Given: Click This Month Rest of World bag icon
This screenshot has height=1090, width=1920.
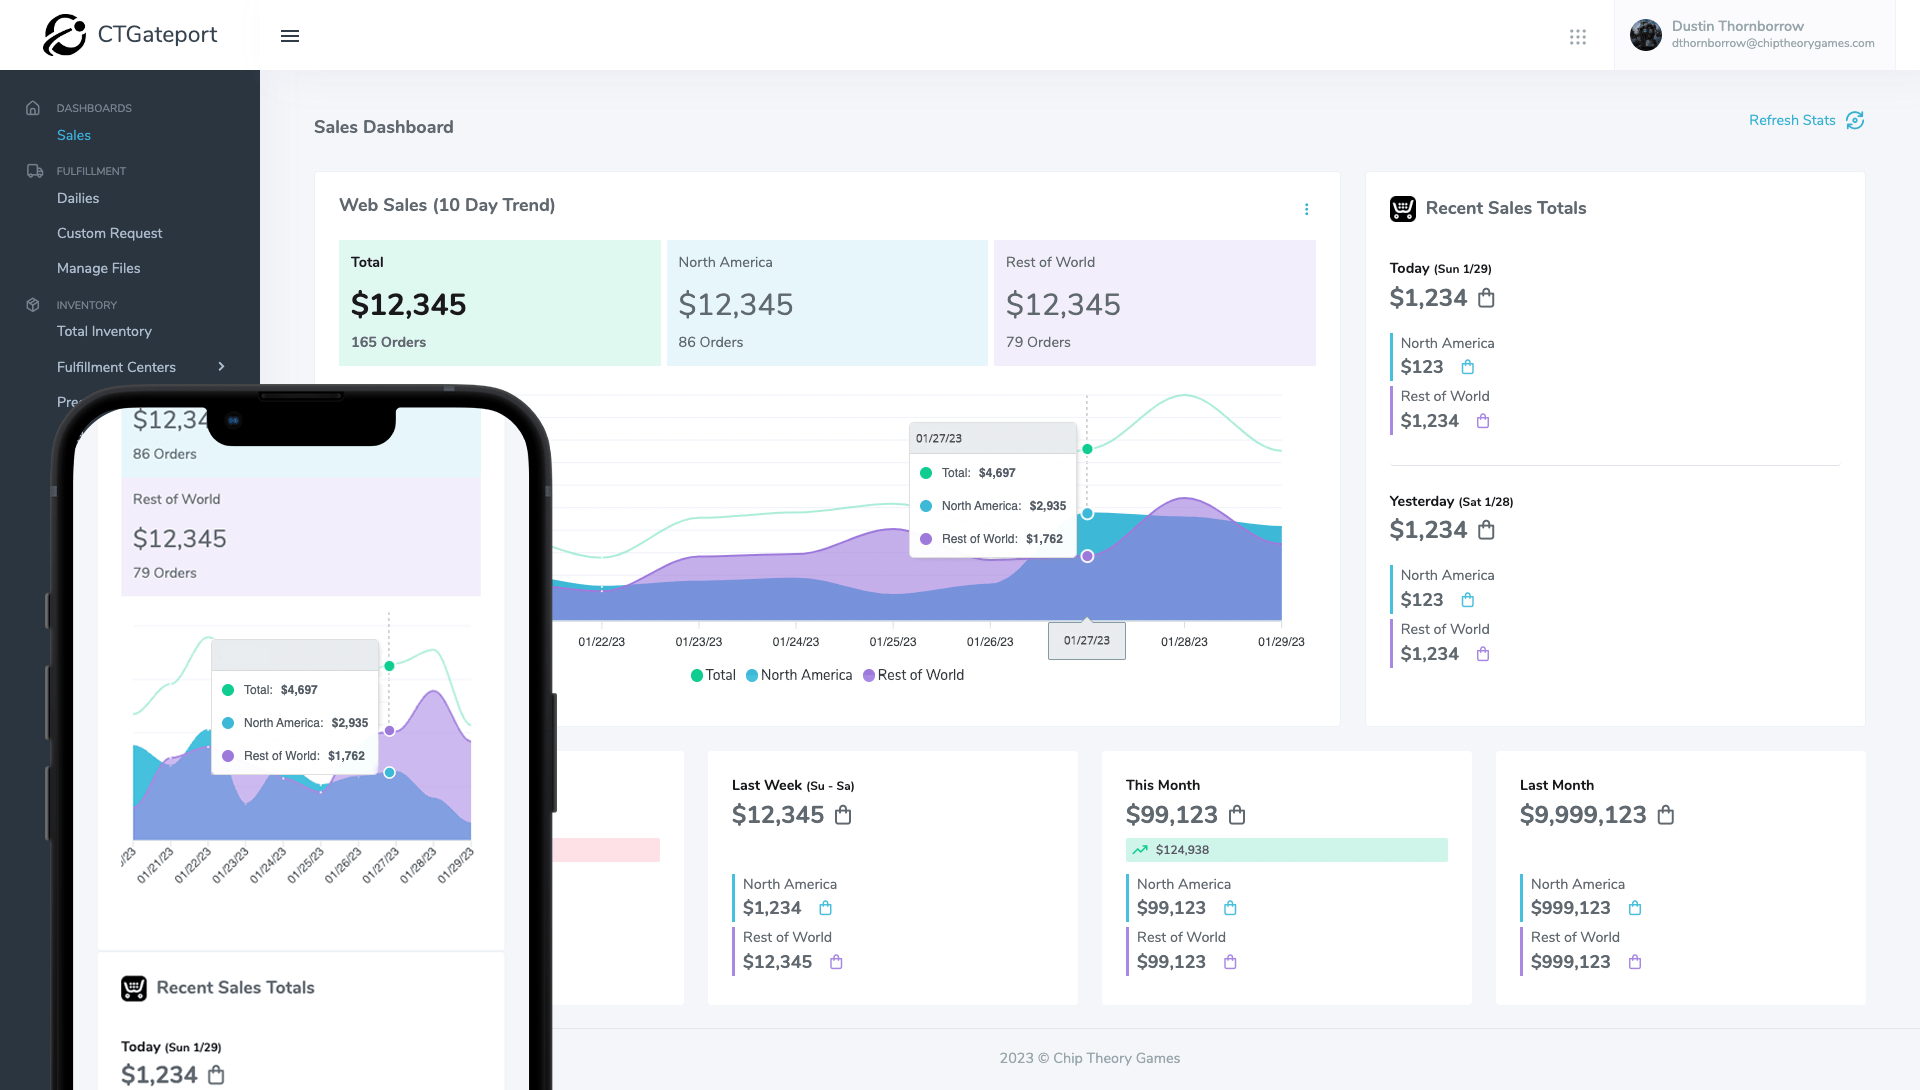Looking at the screenshot, I should (x=1231, y=962).
